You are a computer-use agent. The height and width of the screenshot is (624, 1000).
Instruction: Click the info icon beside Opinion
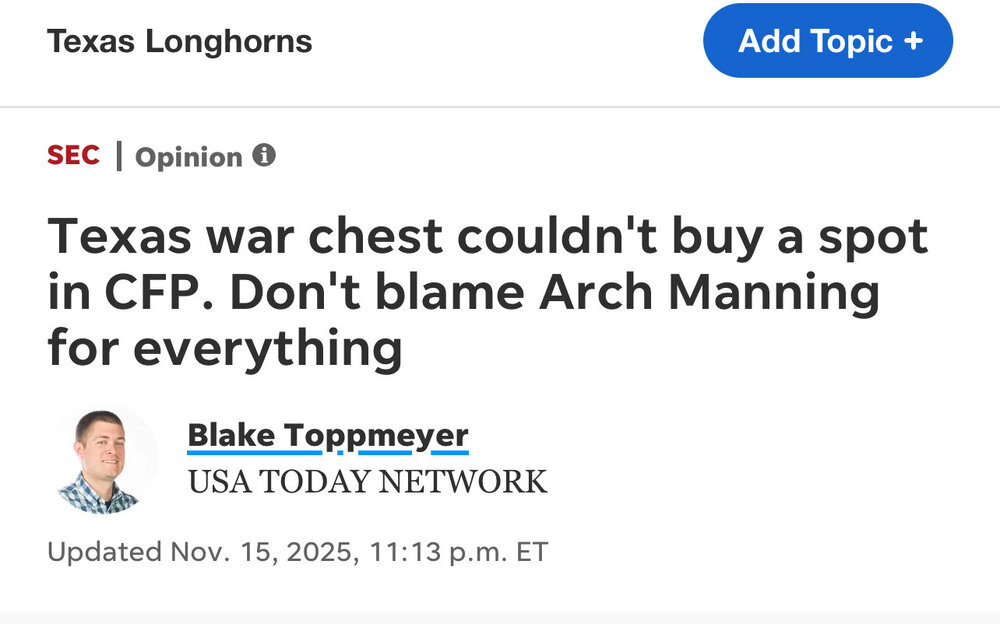click(x=264, y=156)
